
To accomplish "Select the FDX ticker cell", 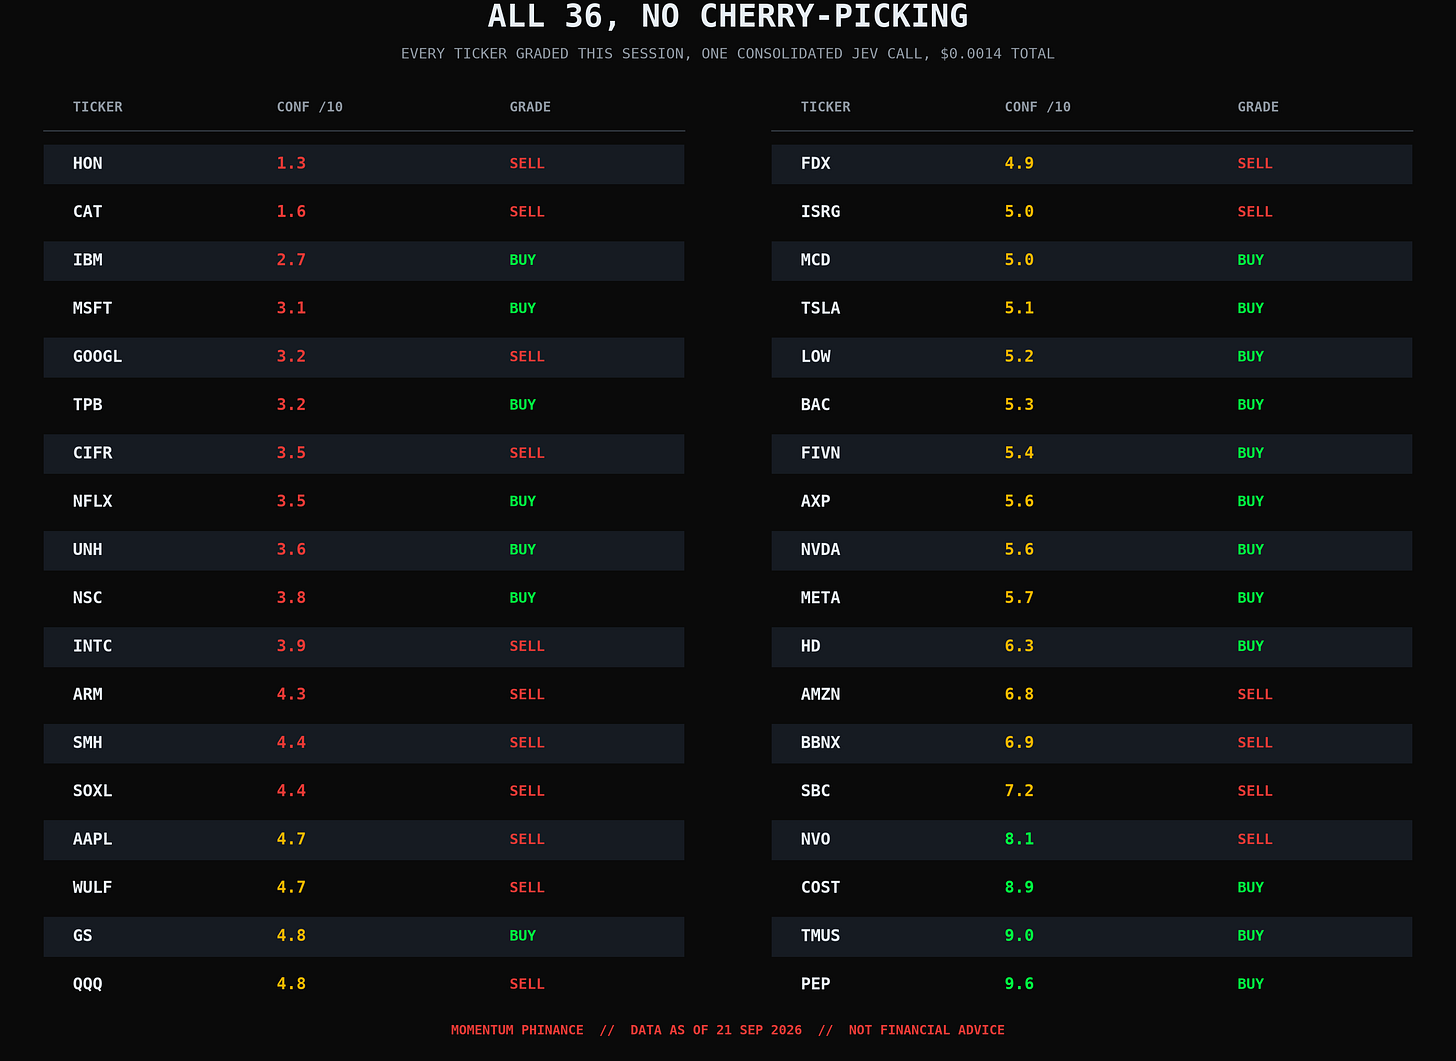I will [816, 163].
